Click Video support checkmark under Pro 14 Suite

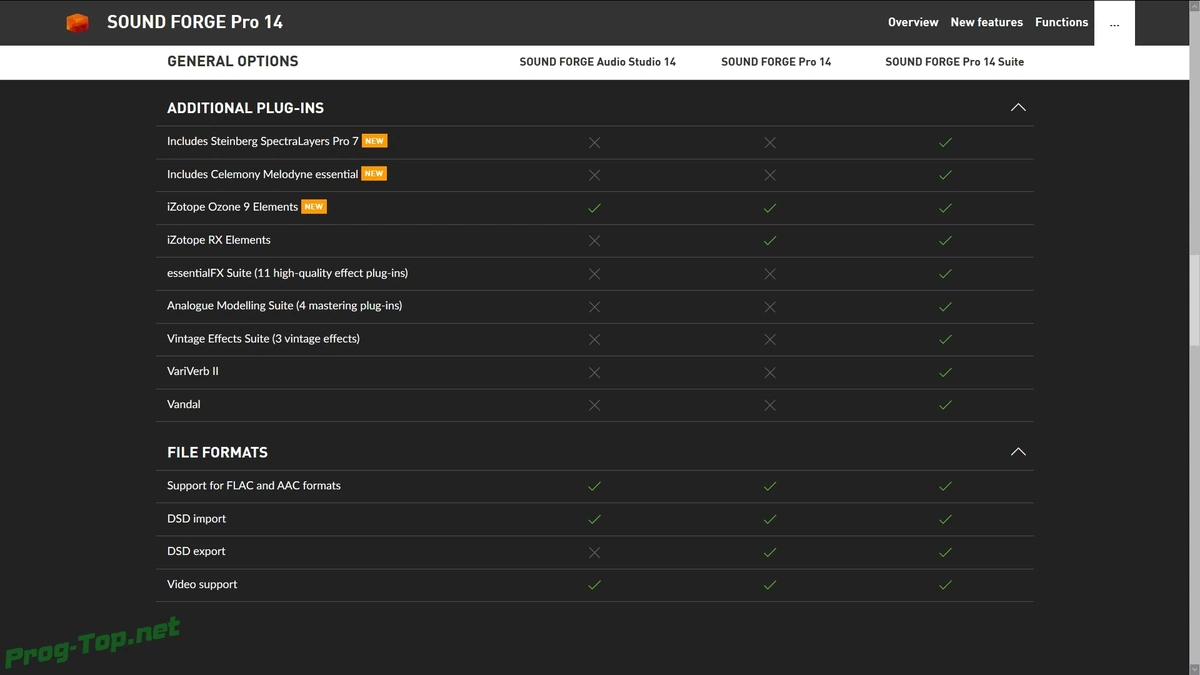pyautogui.click(x=945, y=586)
